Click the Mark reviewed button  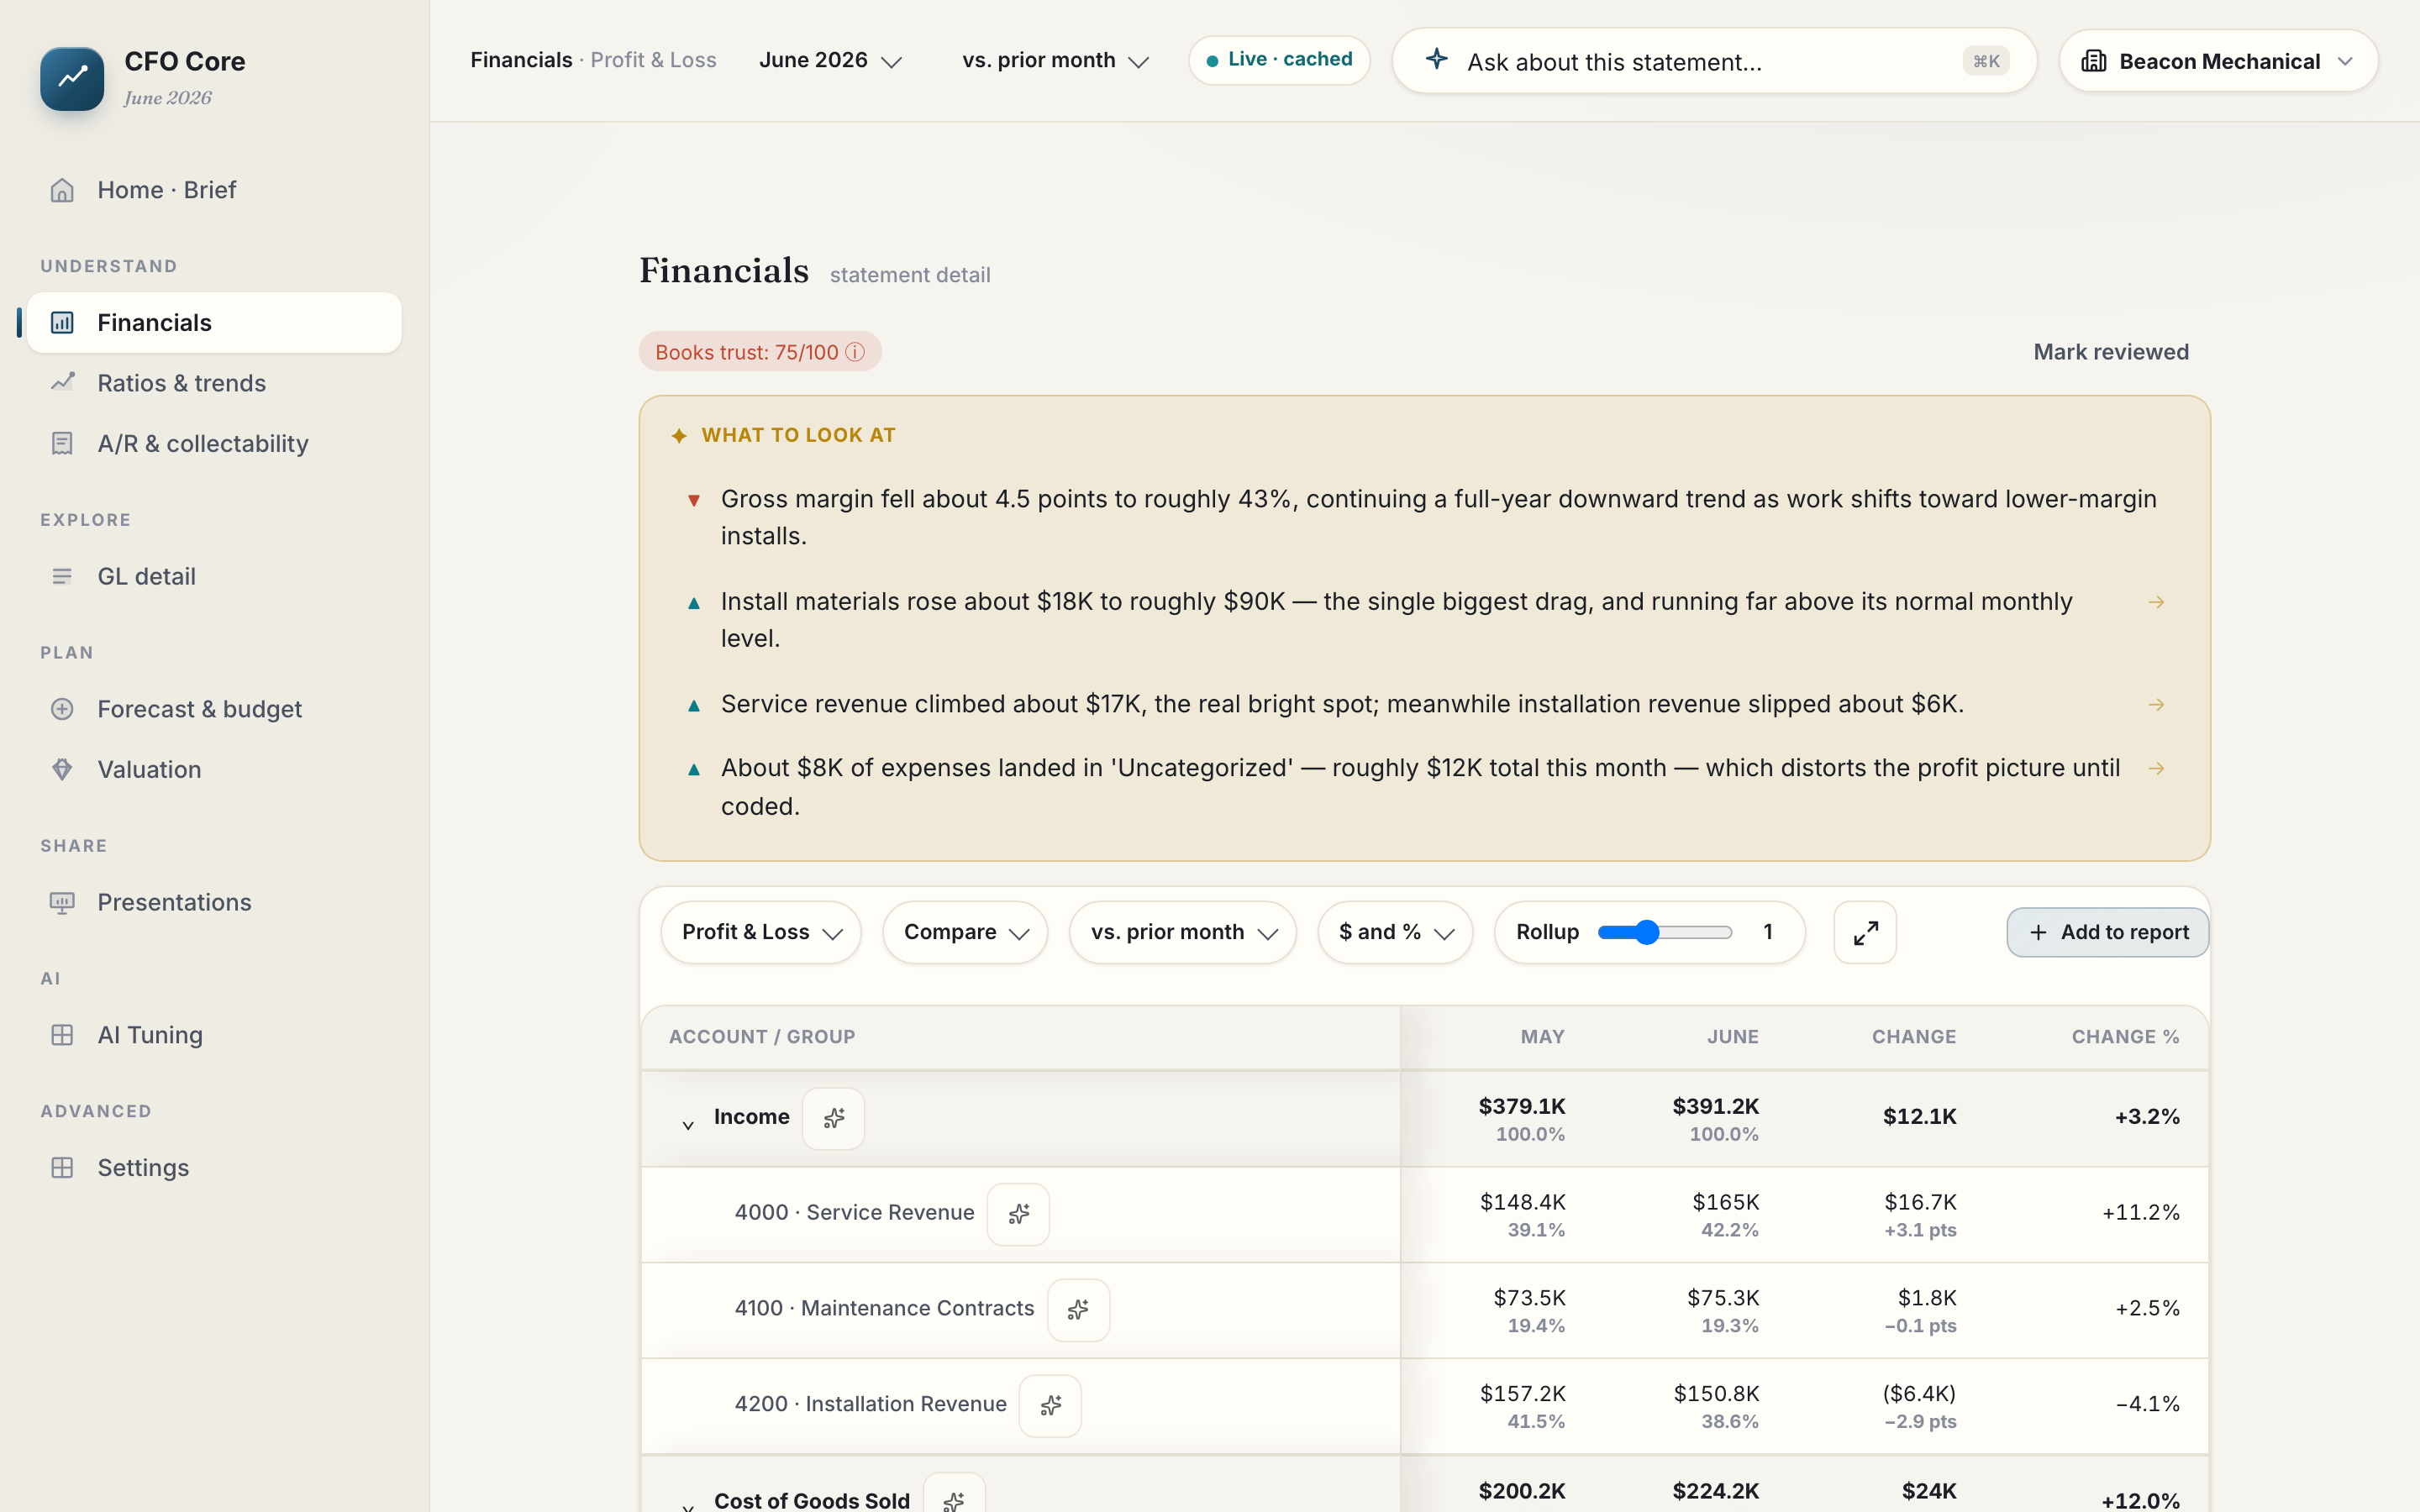point(2111,352)
